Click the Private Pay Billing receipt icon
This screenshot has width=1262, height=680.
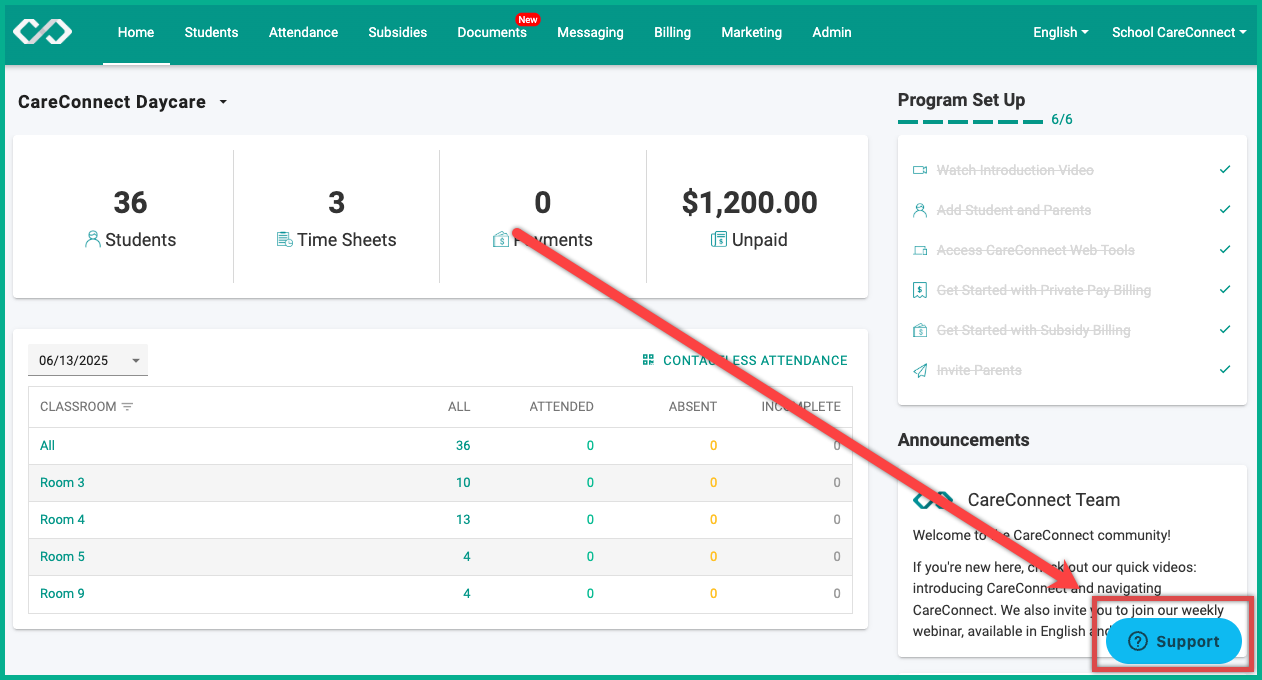click(x=920, y=290)
